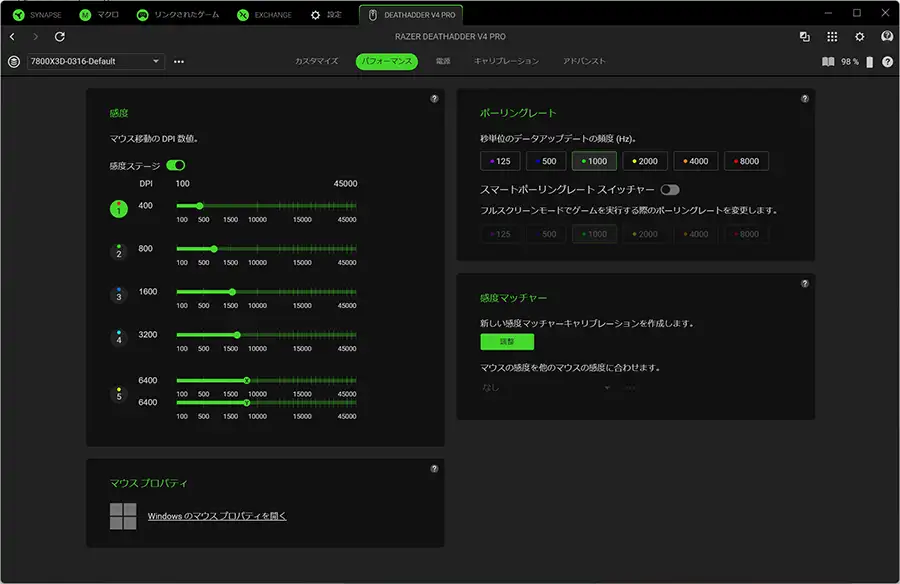Toggle the 感度ステージ switch

176,165
